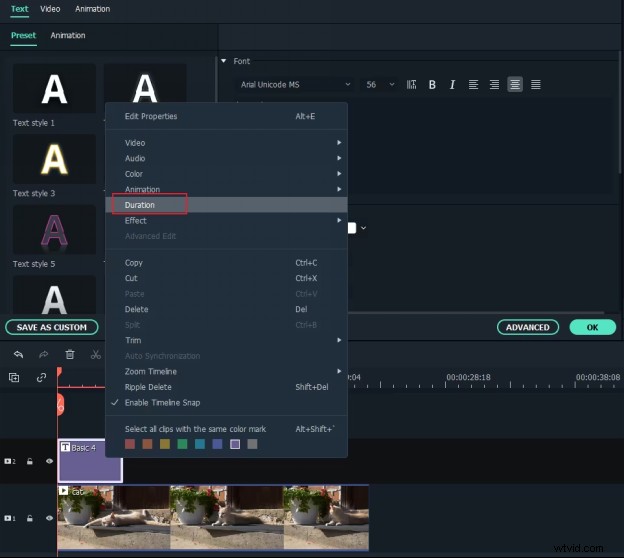Image resolution: width=624 pixels, height=558 pixels.
Task: Choose Ripple Delete menu entry
Action: [x=226, y=387]
